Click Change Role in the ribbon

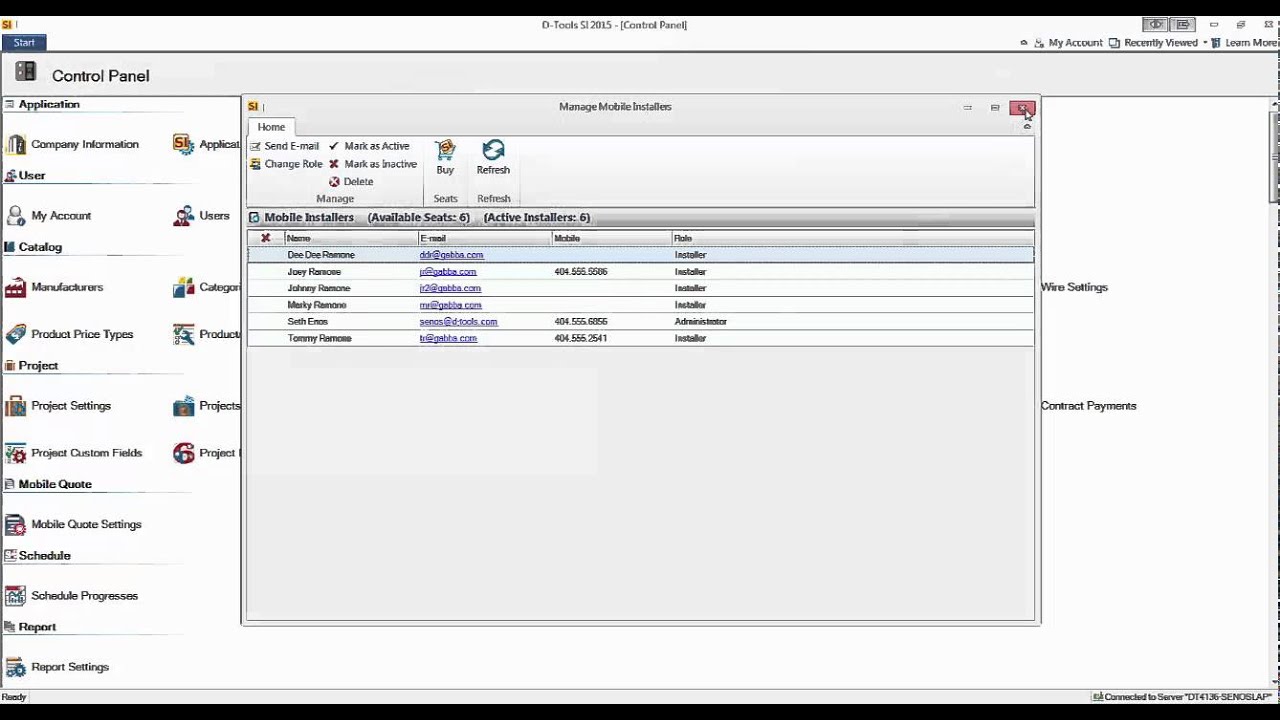[x=286, y=164]
